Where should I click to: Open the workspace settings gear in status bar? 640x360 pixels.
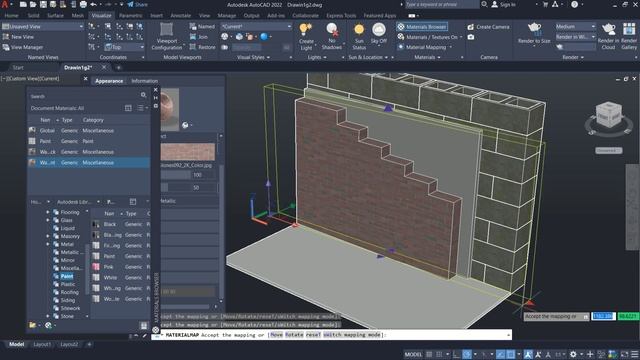click(x=573, y=354)
